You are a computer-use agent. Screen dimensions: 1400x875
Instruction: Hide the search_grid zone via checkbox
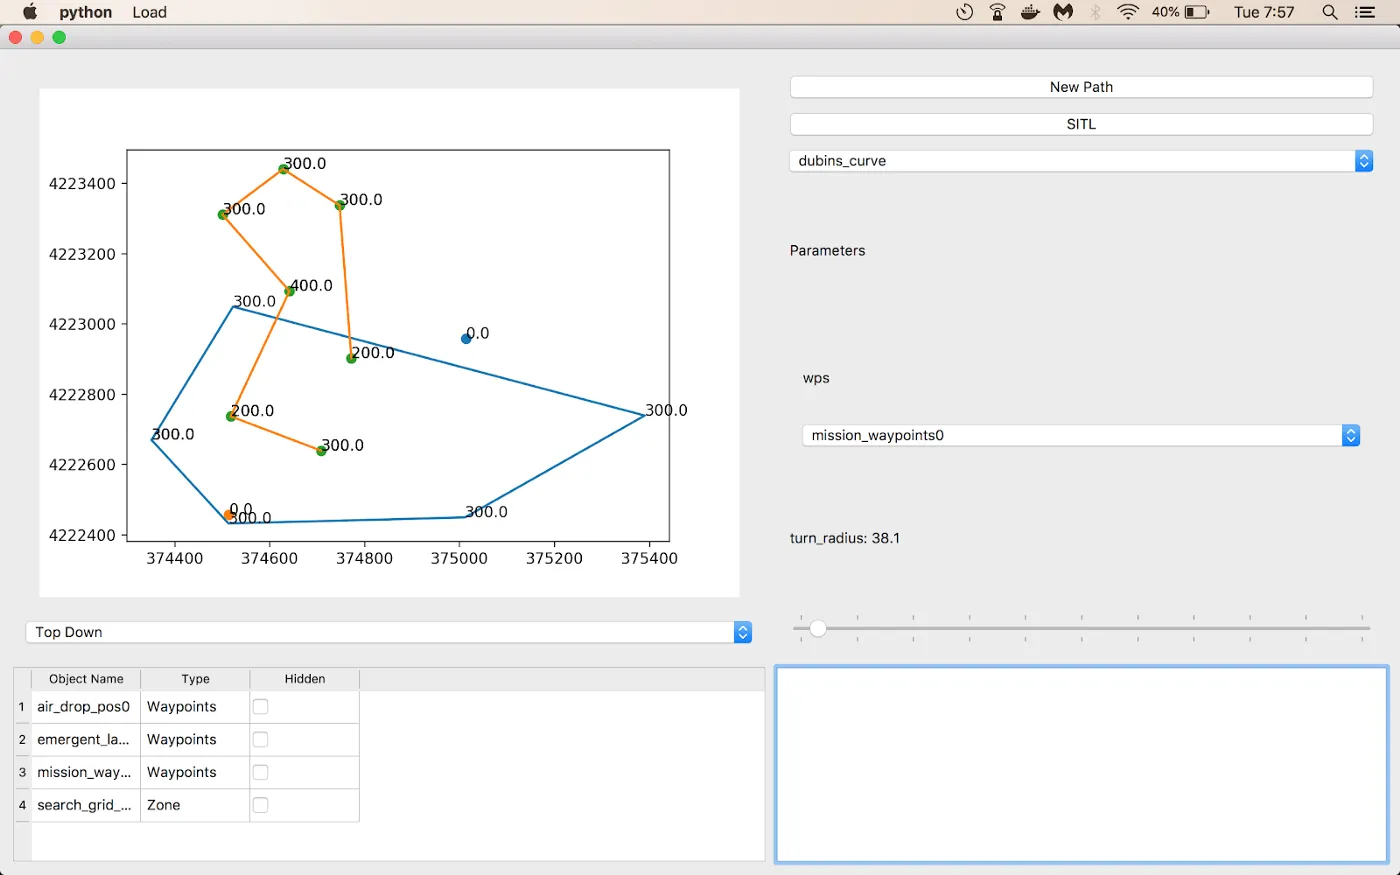tap(260, 805)
